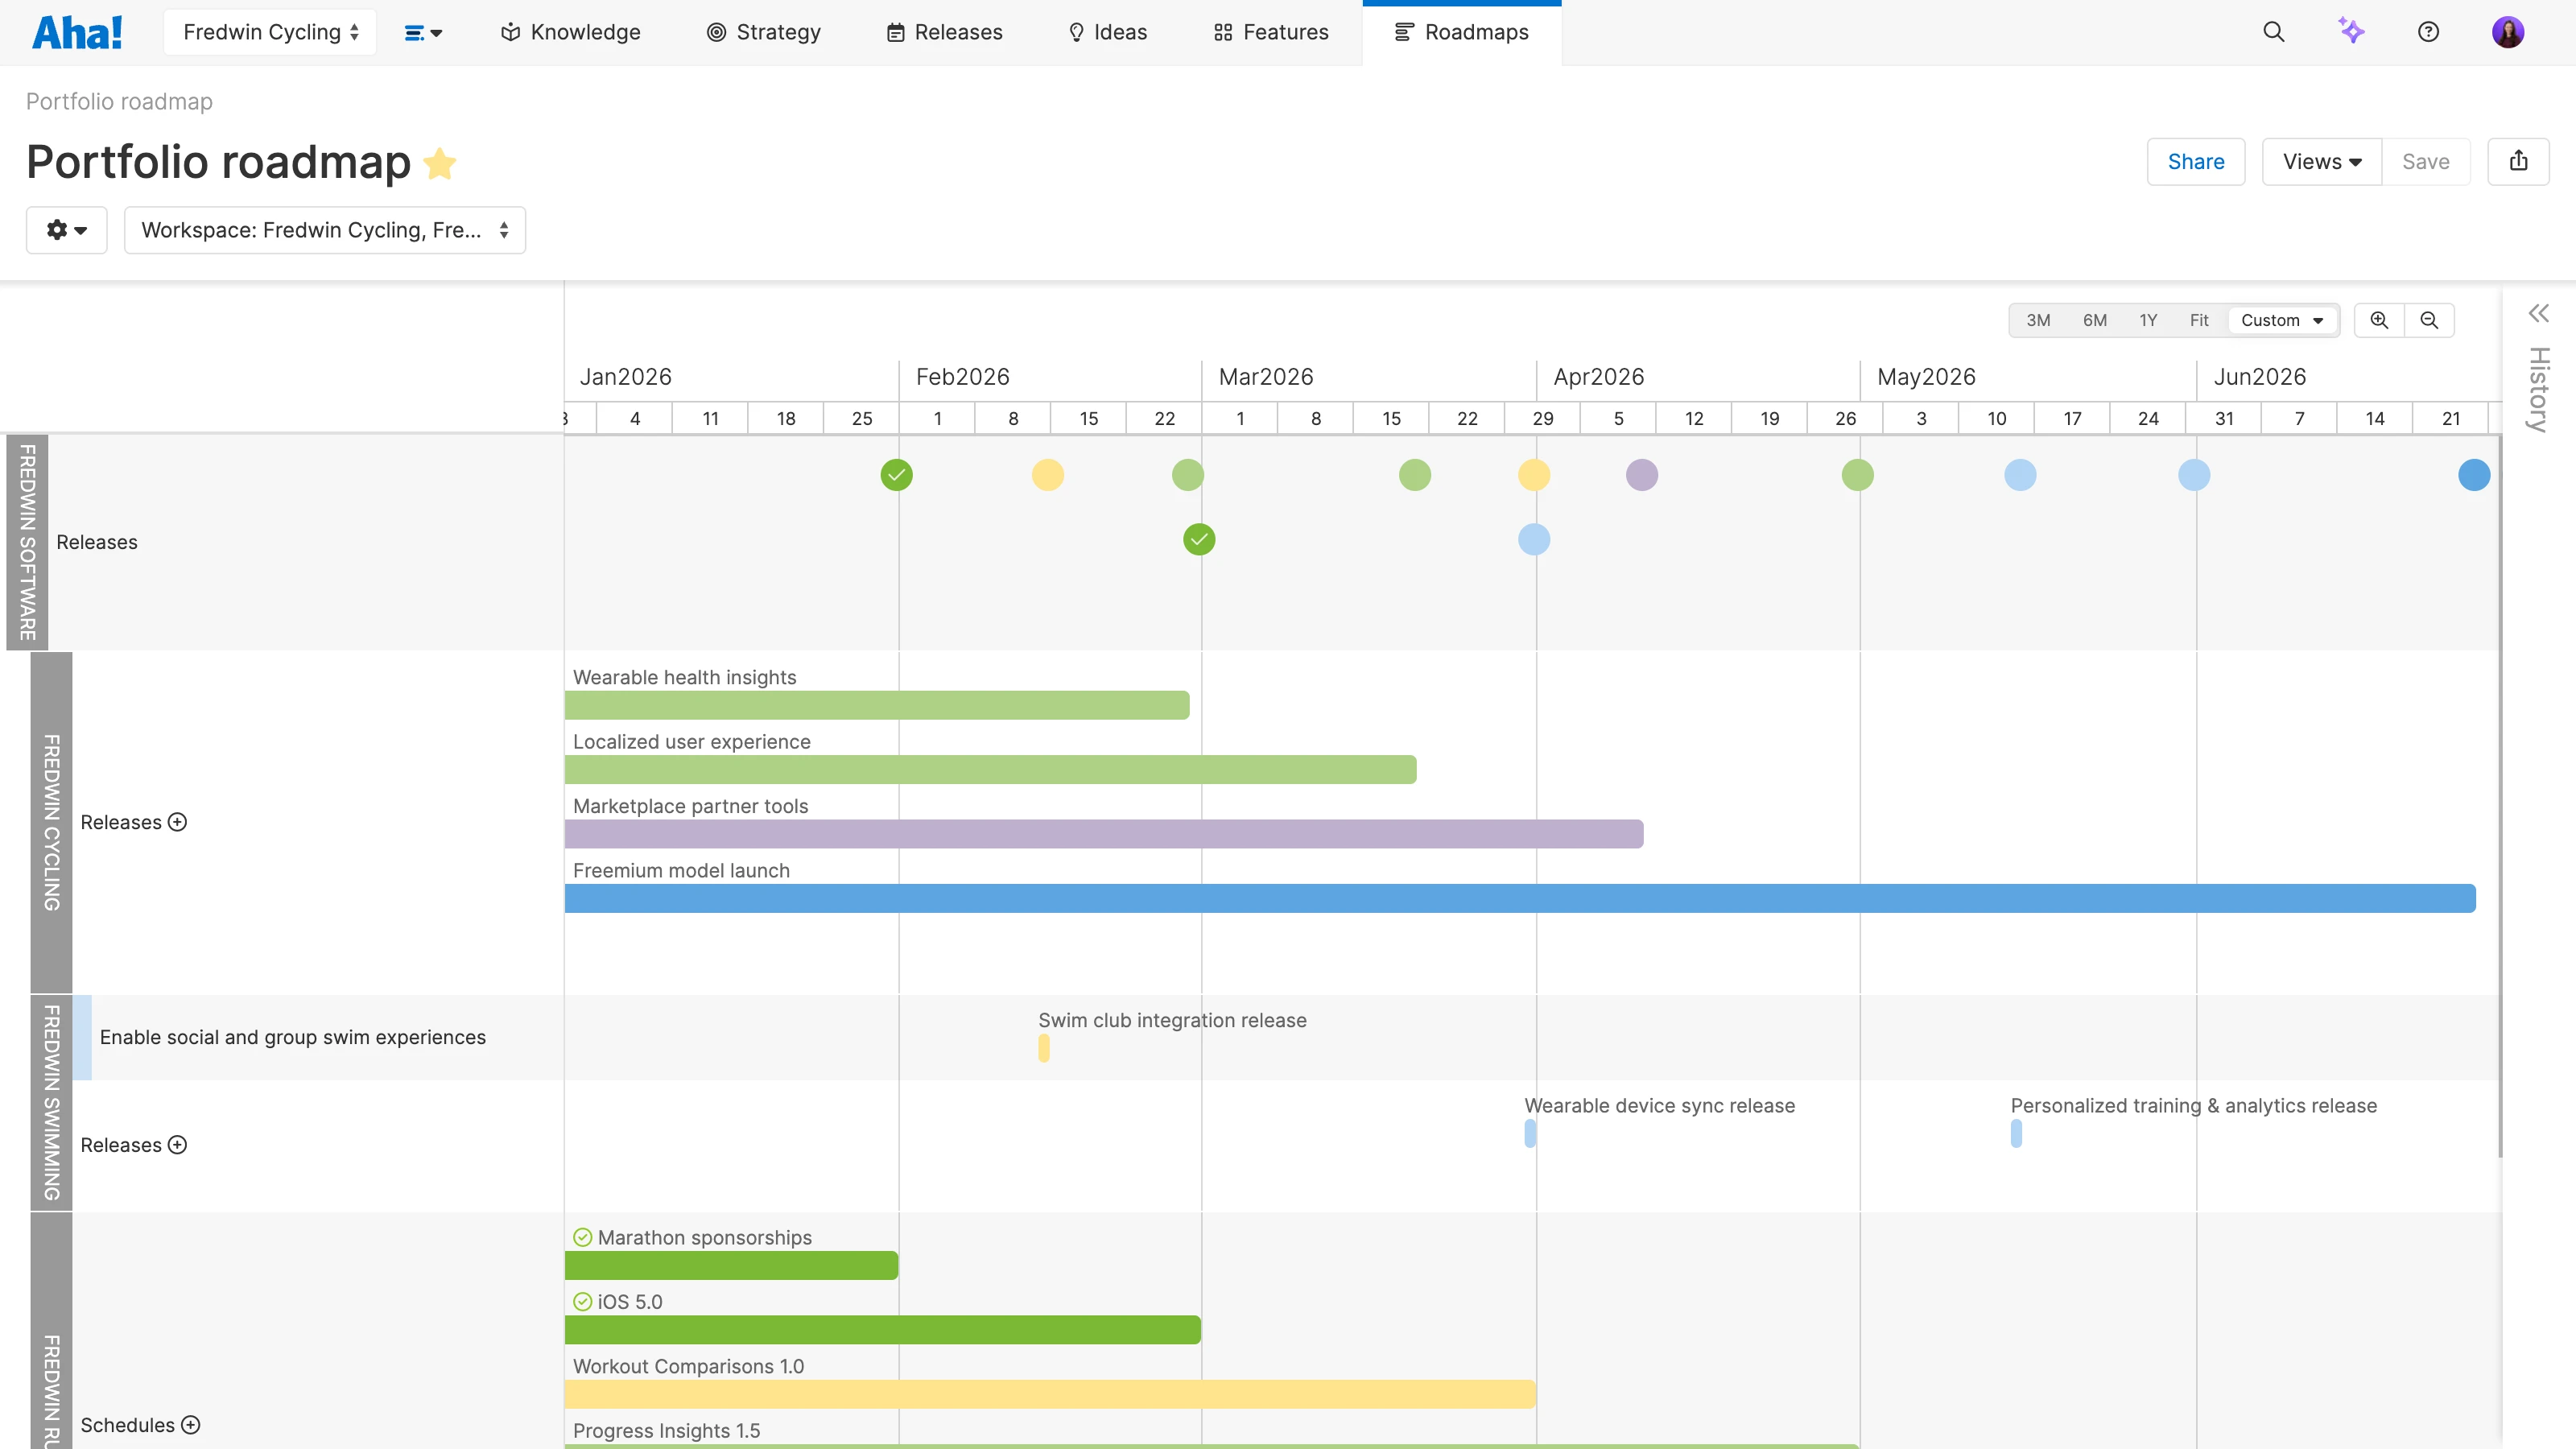
Task: Select the blue Freemium model launch bar
Action: pyautogui.click(x=1500, y=898)
